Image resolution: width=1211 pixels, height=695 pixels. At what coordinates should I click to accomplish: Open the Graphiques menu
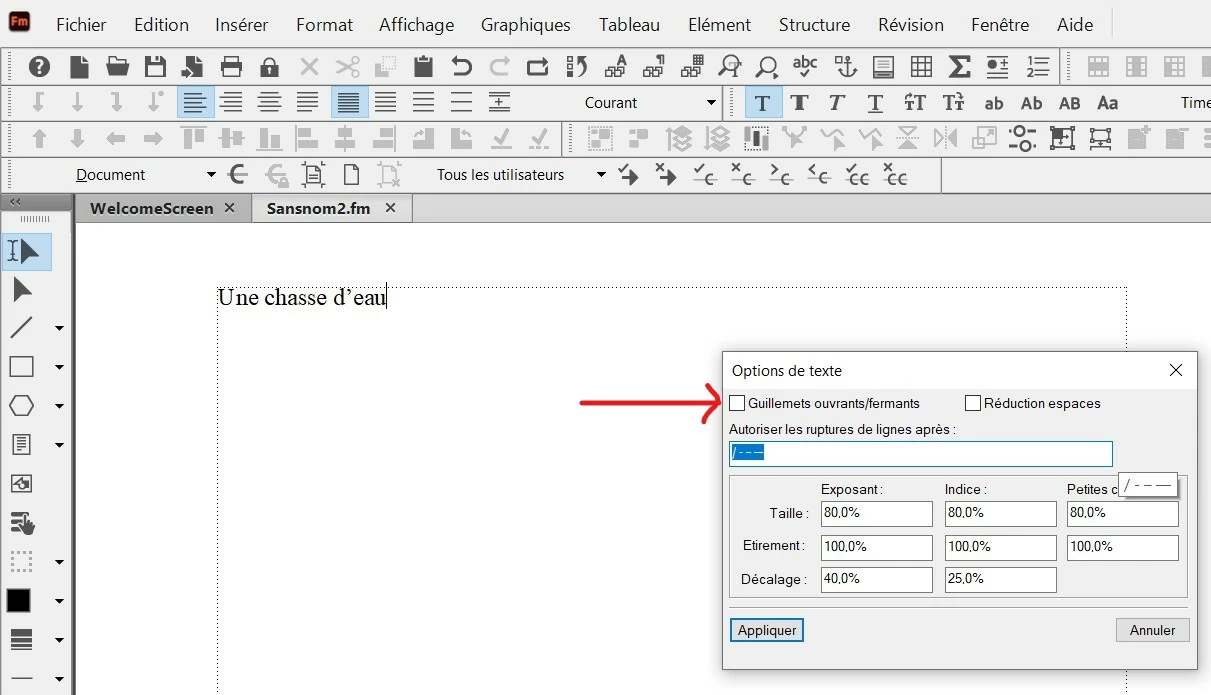point(525,24)
